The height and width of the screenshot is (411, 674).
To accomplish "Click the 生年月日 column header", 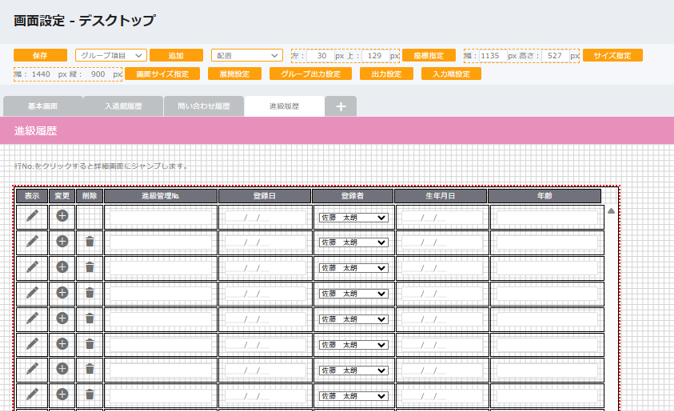I will (440, 196).
